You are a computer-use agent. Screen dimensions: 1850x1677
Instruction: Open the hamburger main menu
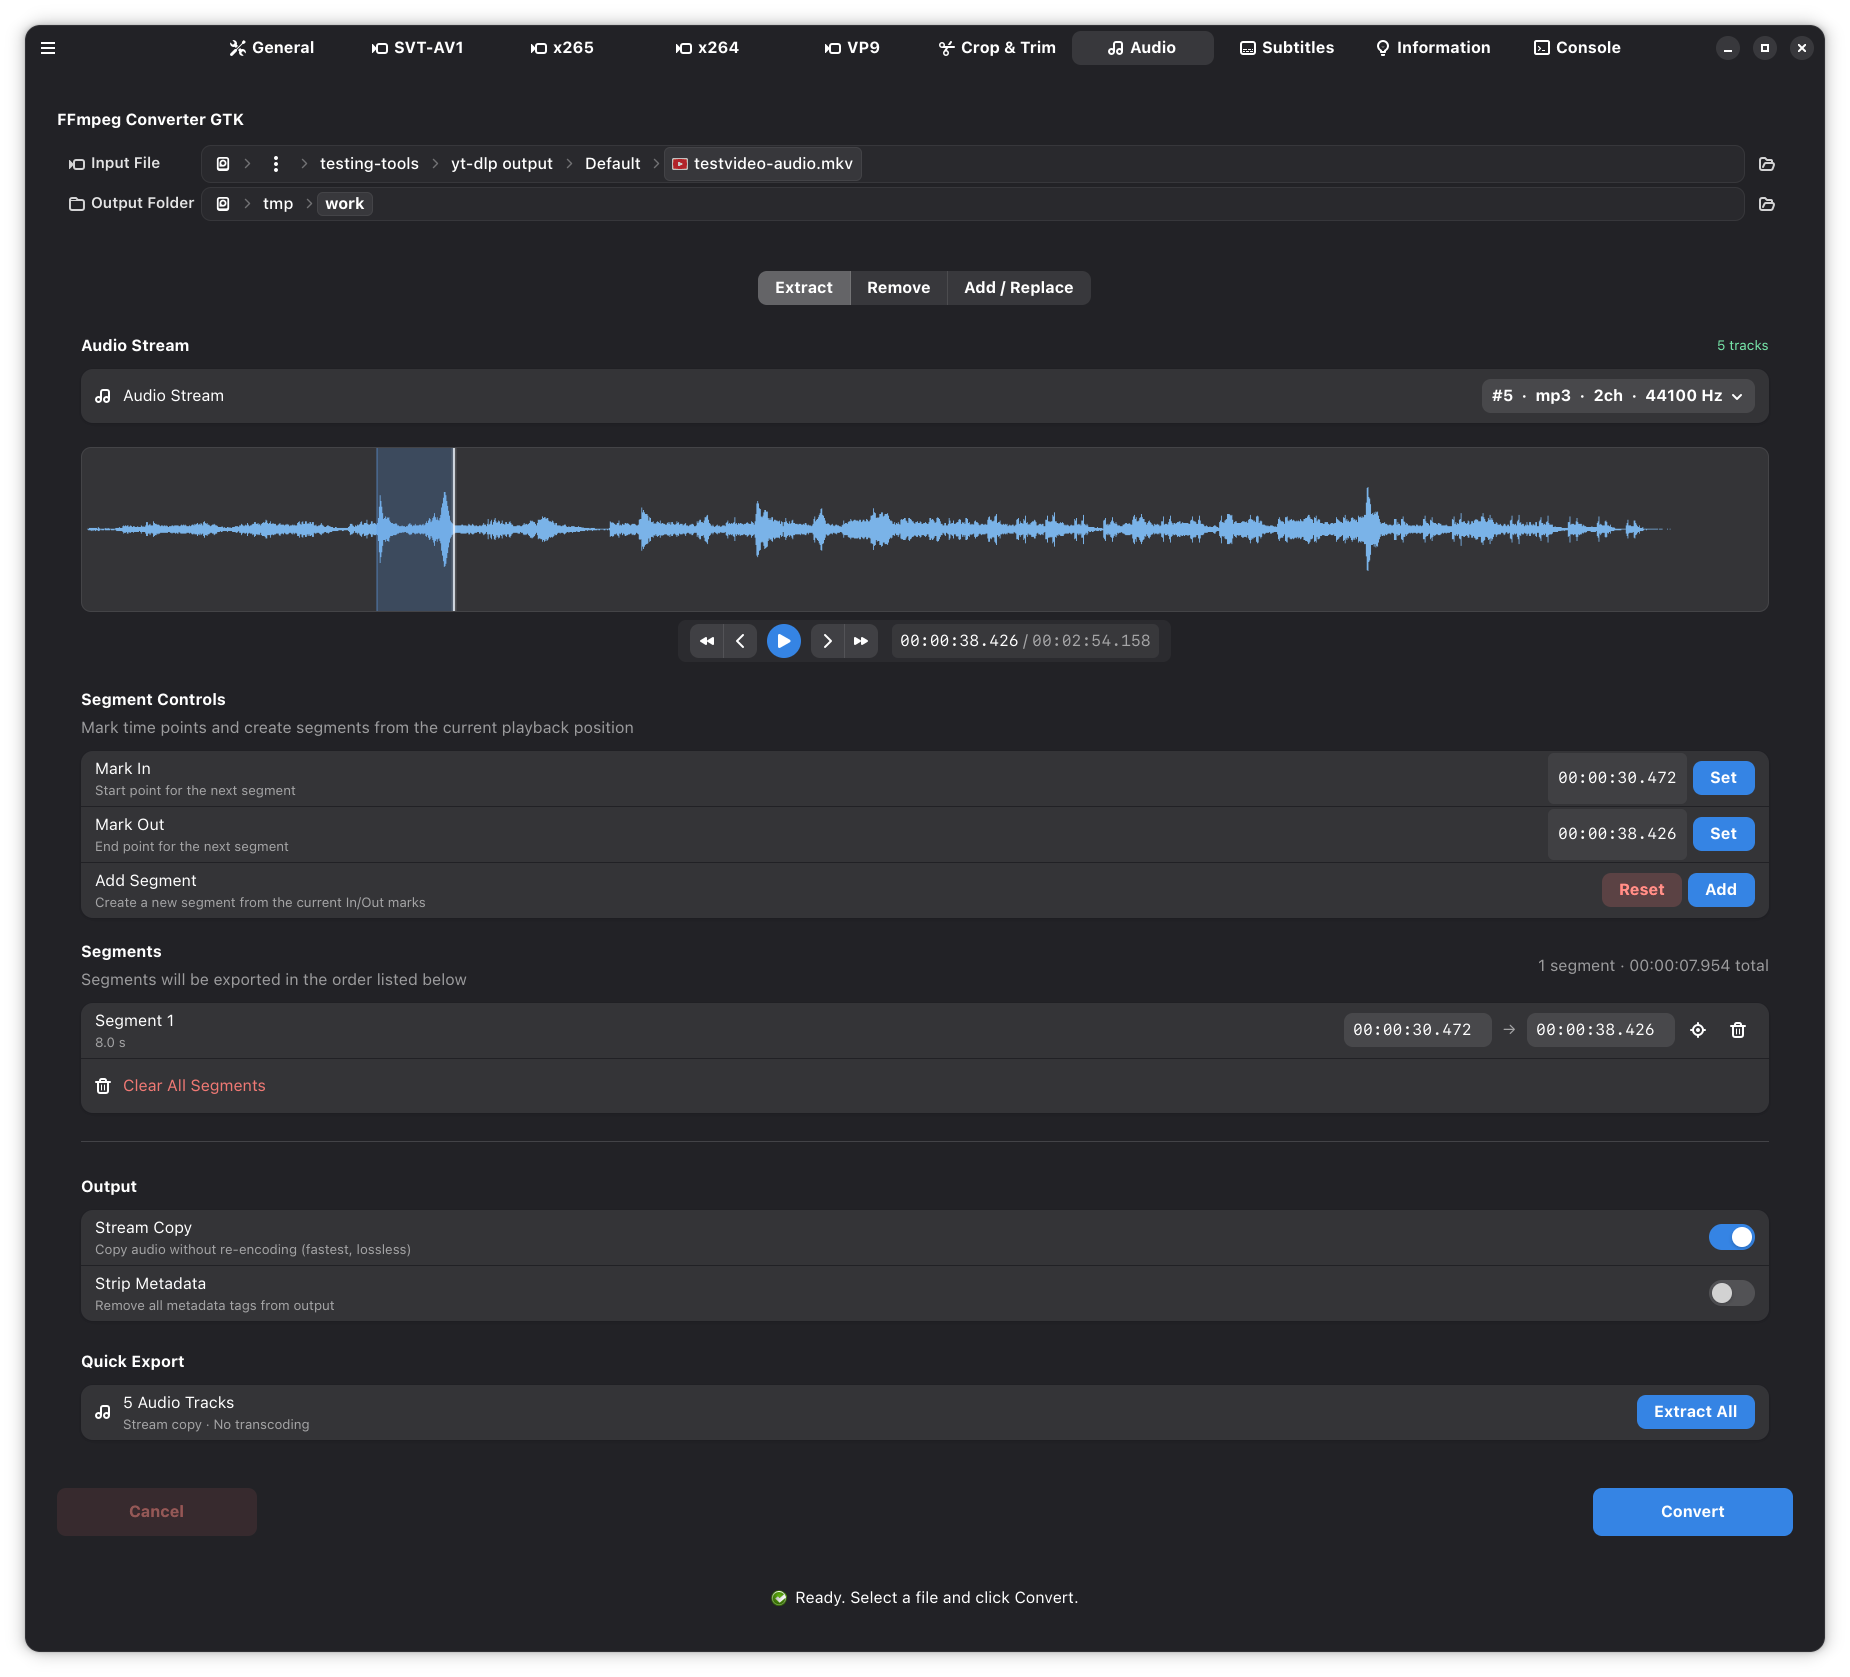(48, 48)
